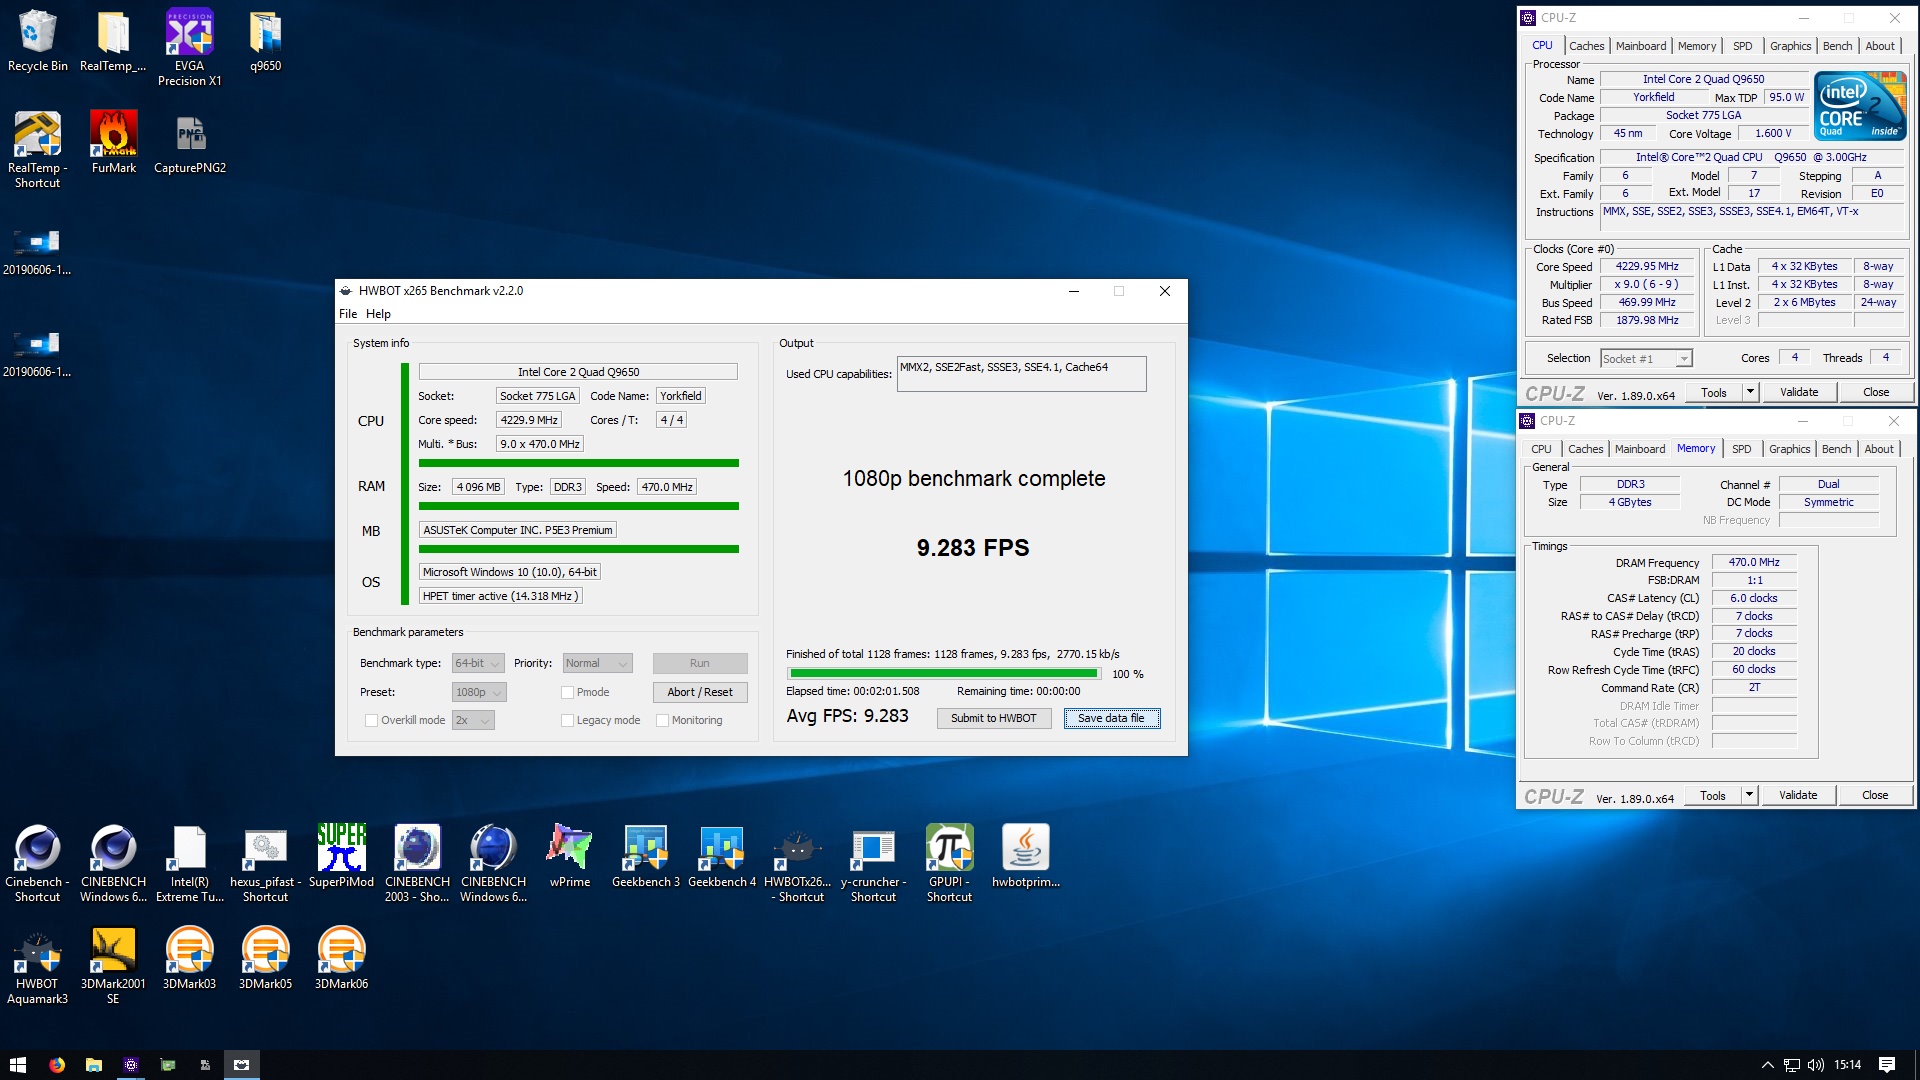Open File Explorer from taskbar
This screenshot has width=1920, height=1080.
(93, 1065)
